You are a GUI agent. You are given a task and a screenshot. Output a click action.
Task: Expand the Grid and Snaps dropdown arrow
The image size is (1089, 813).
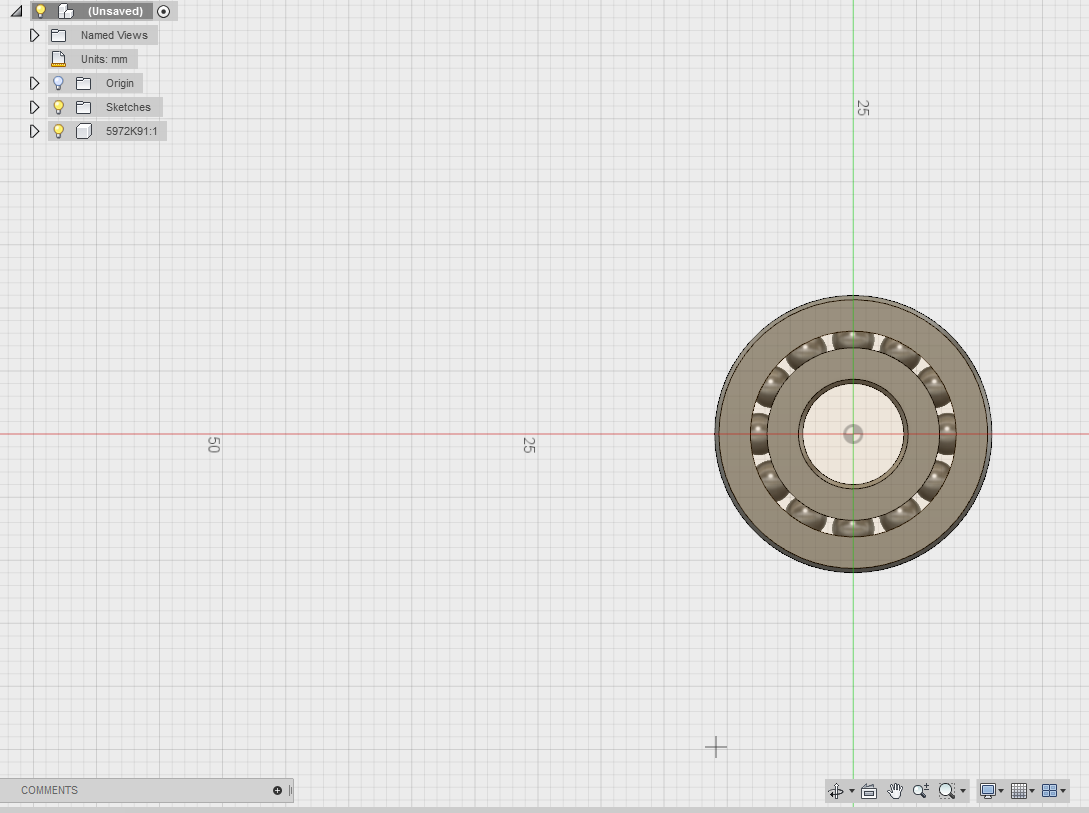(1032, 791)
